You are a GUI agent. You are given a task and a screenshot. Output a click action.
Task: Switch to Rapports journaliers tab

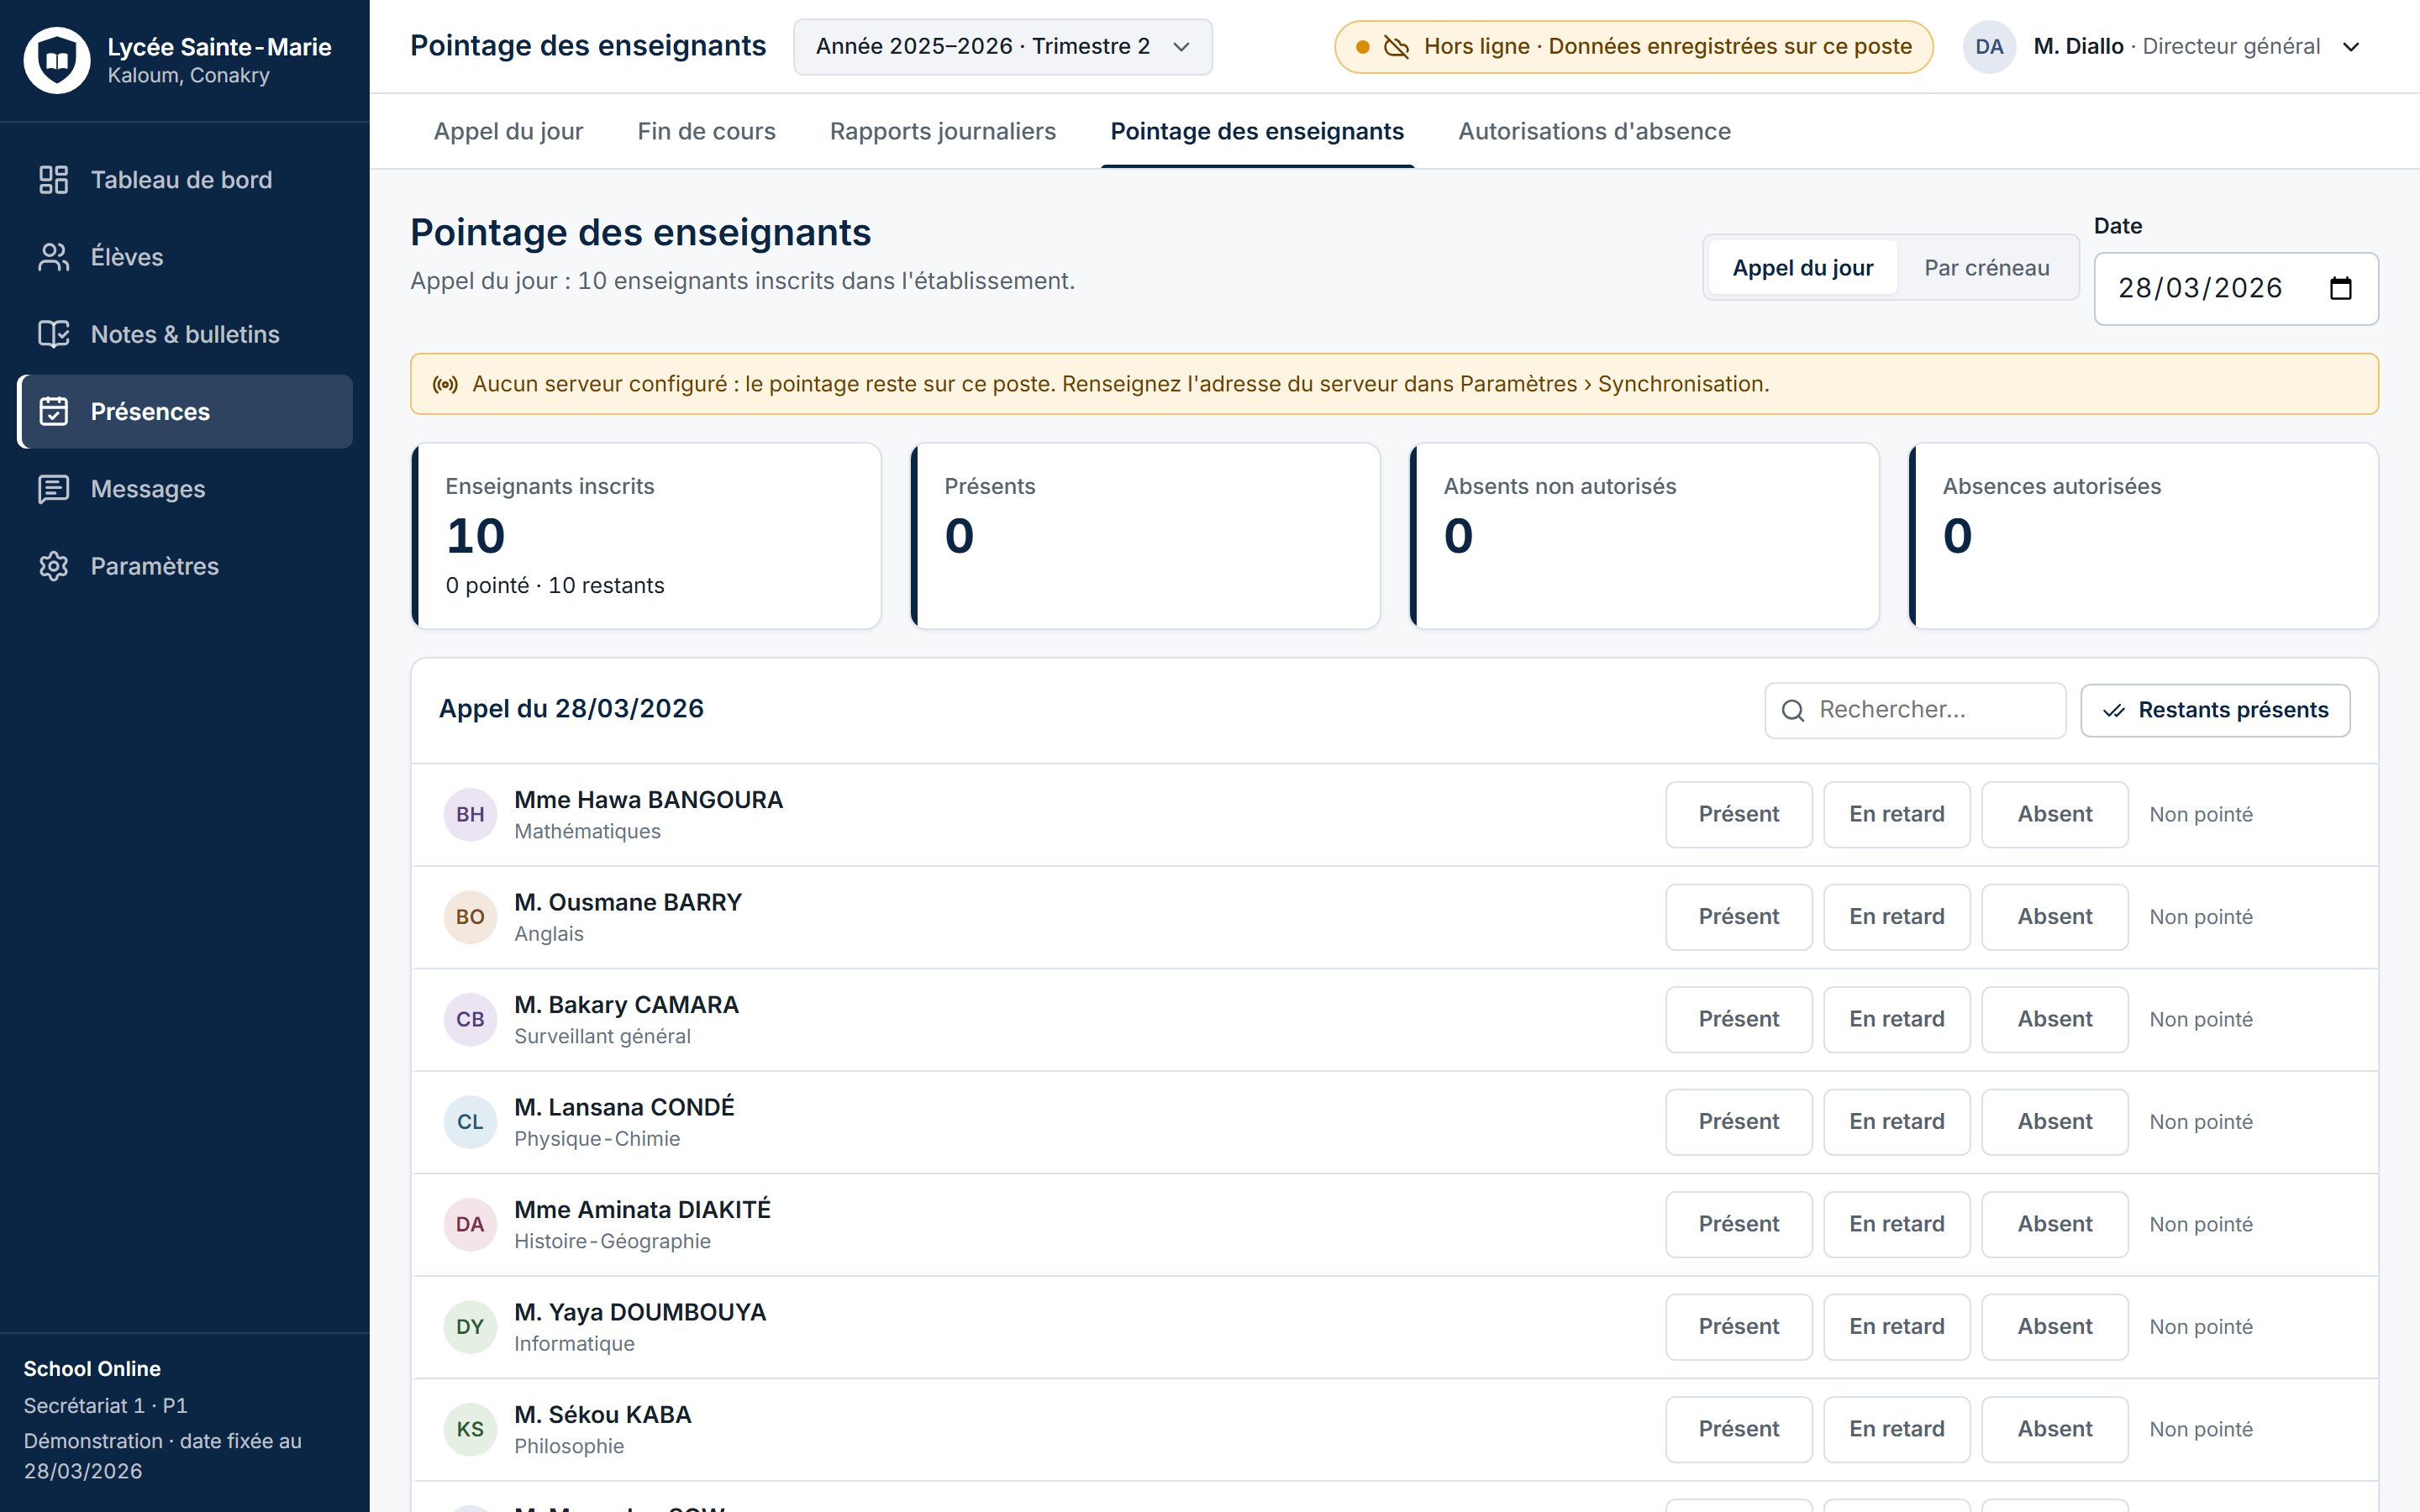[x=942, y=131]
